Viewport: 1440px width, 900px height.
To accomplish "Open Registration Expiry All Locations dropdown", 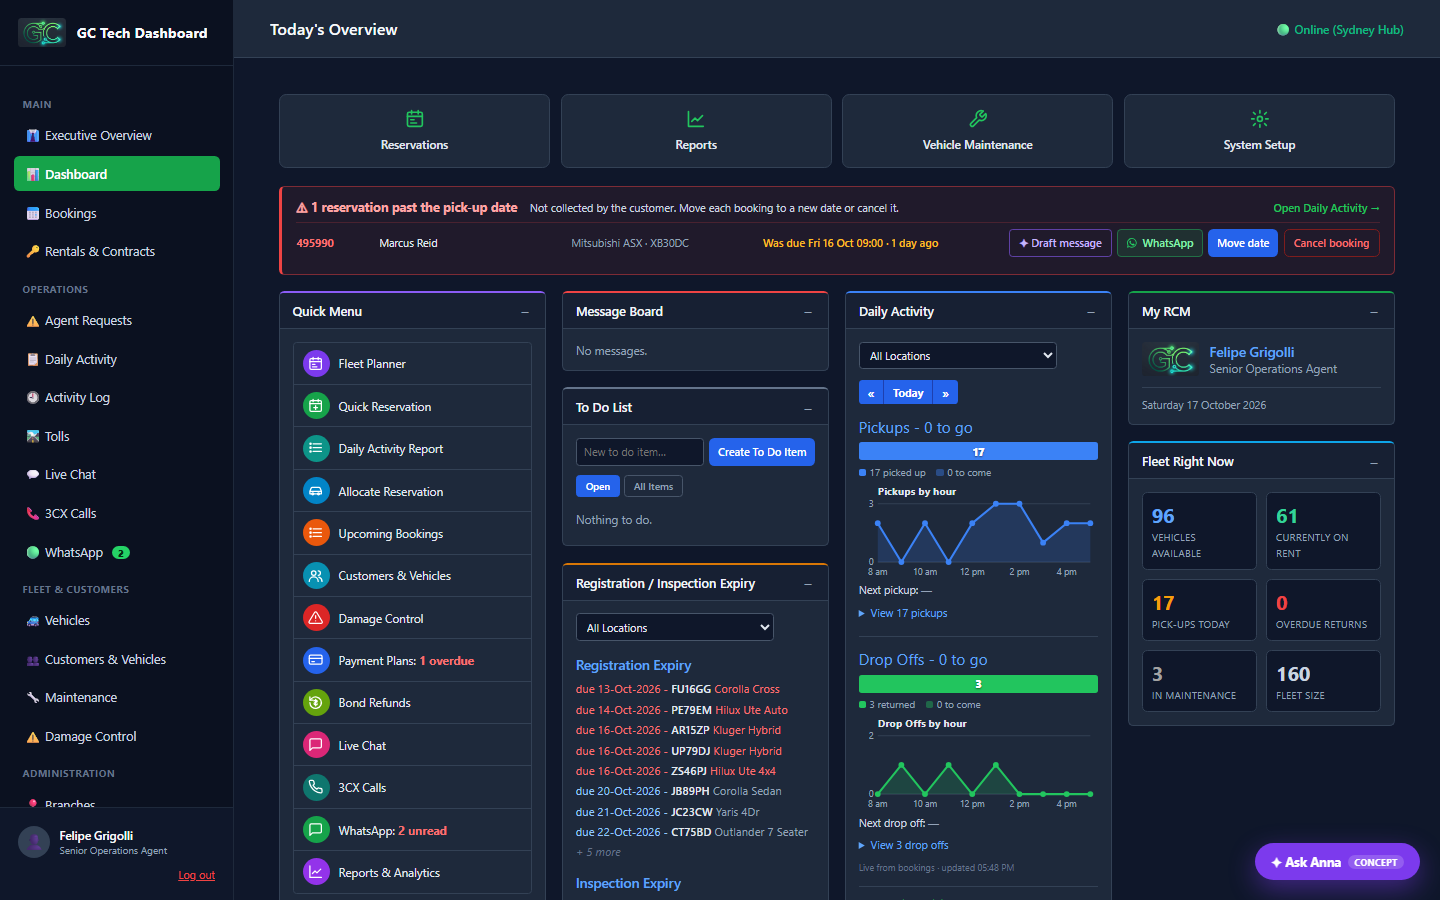I will tap(675, 628).
